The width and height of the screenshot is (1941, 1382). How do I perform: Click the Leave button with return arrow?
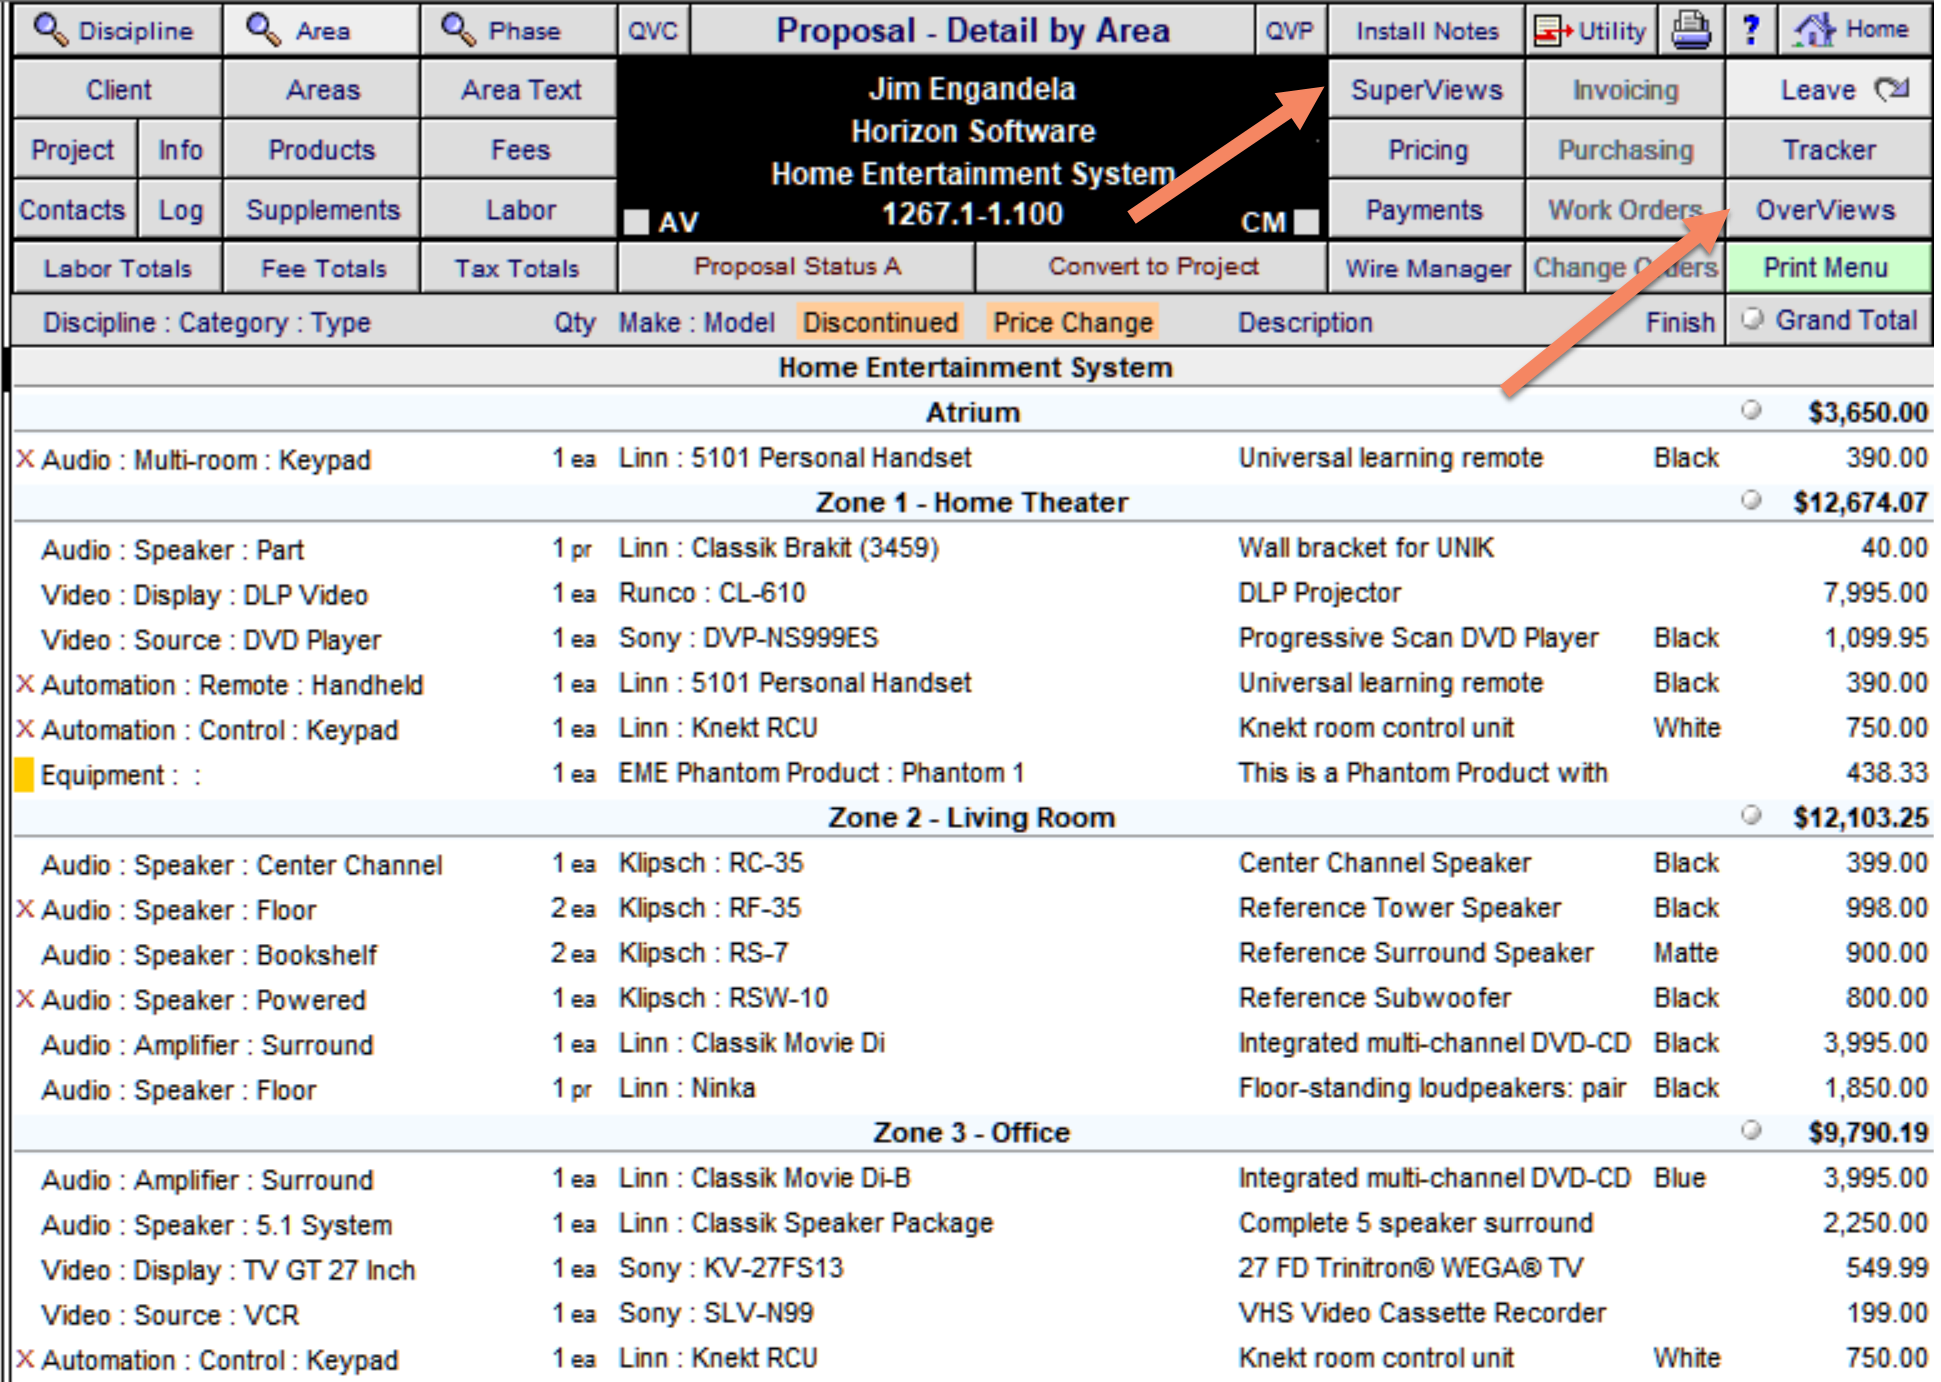[x=1828, y=89]
